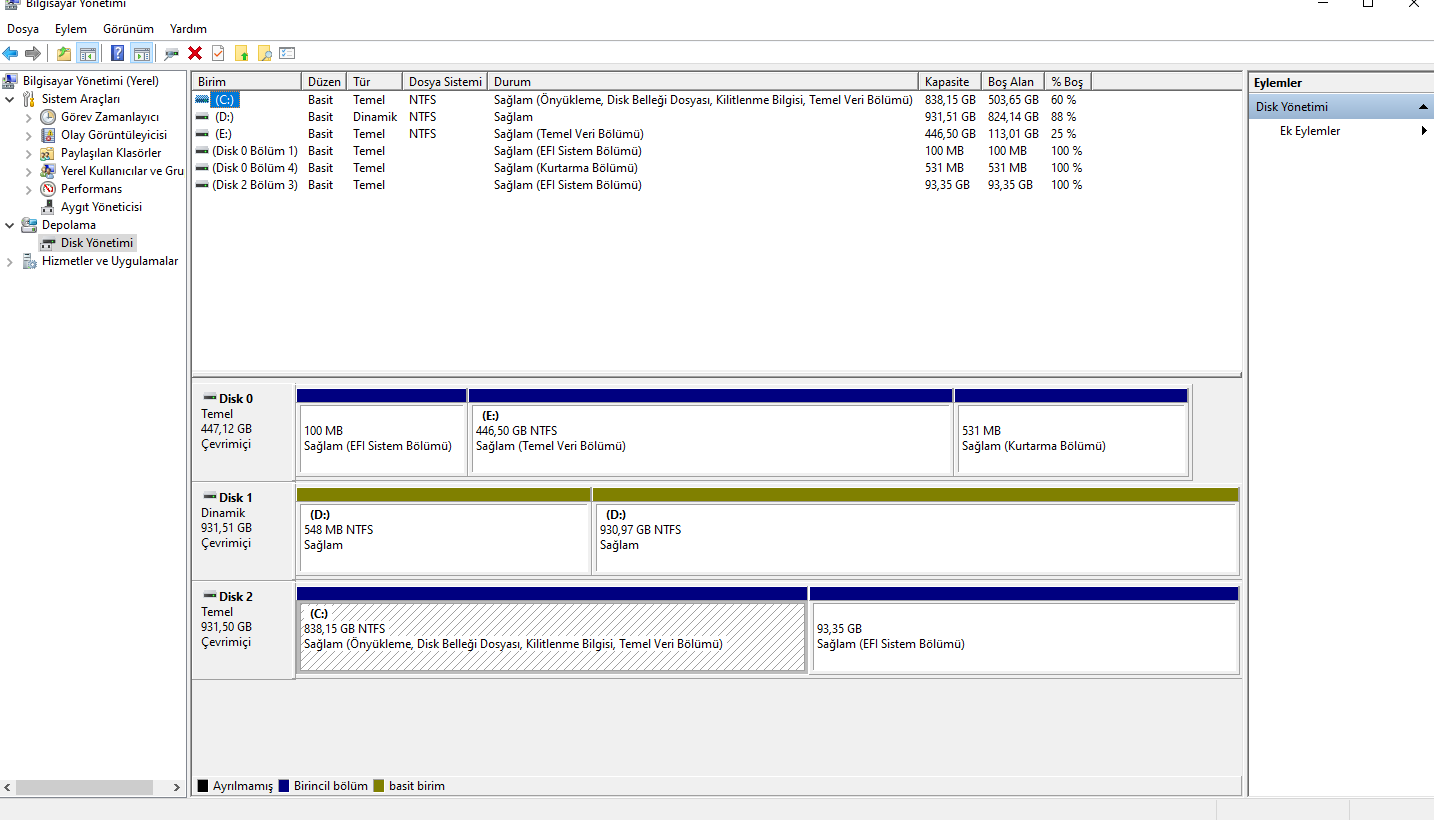Image resolution: width=1434 pixels, height=820 pixels.
Task: Click the olive basit birim legend swatch
Action: 379,786
